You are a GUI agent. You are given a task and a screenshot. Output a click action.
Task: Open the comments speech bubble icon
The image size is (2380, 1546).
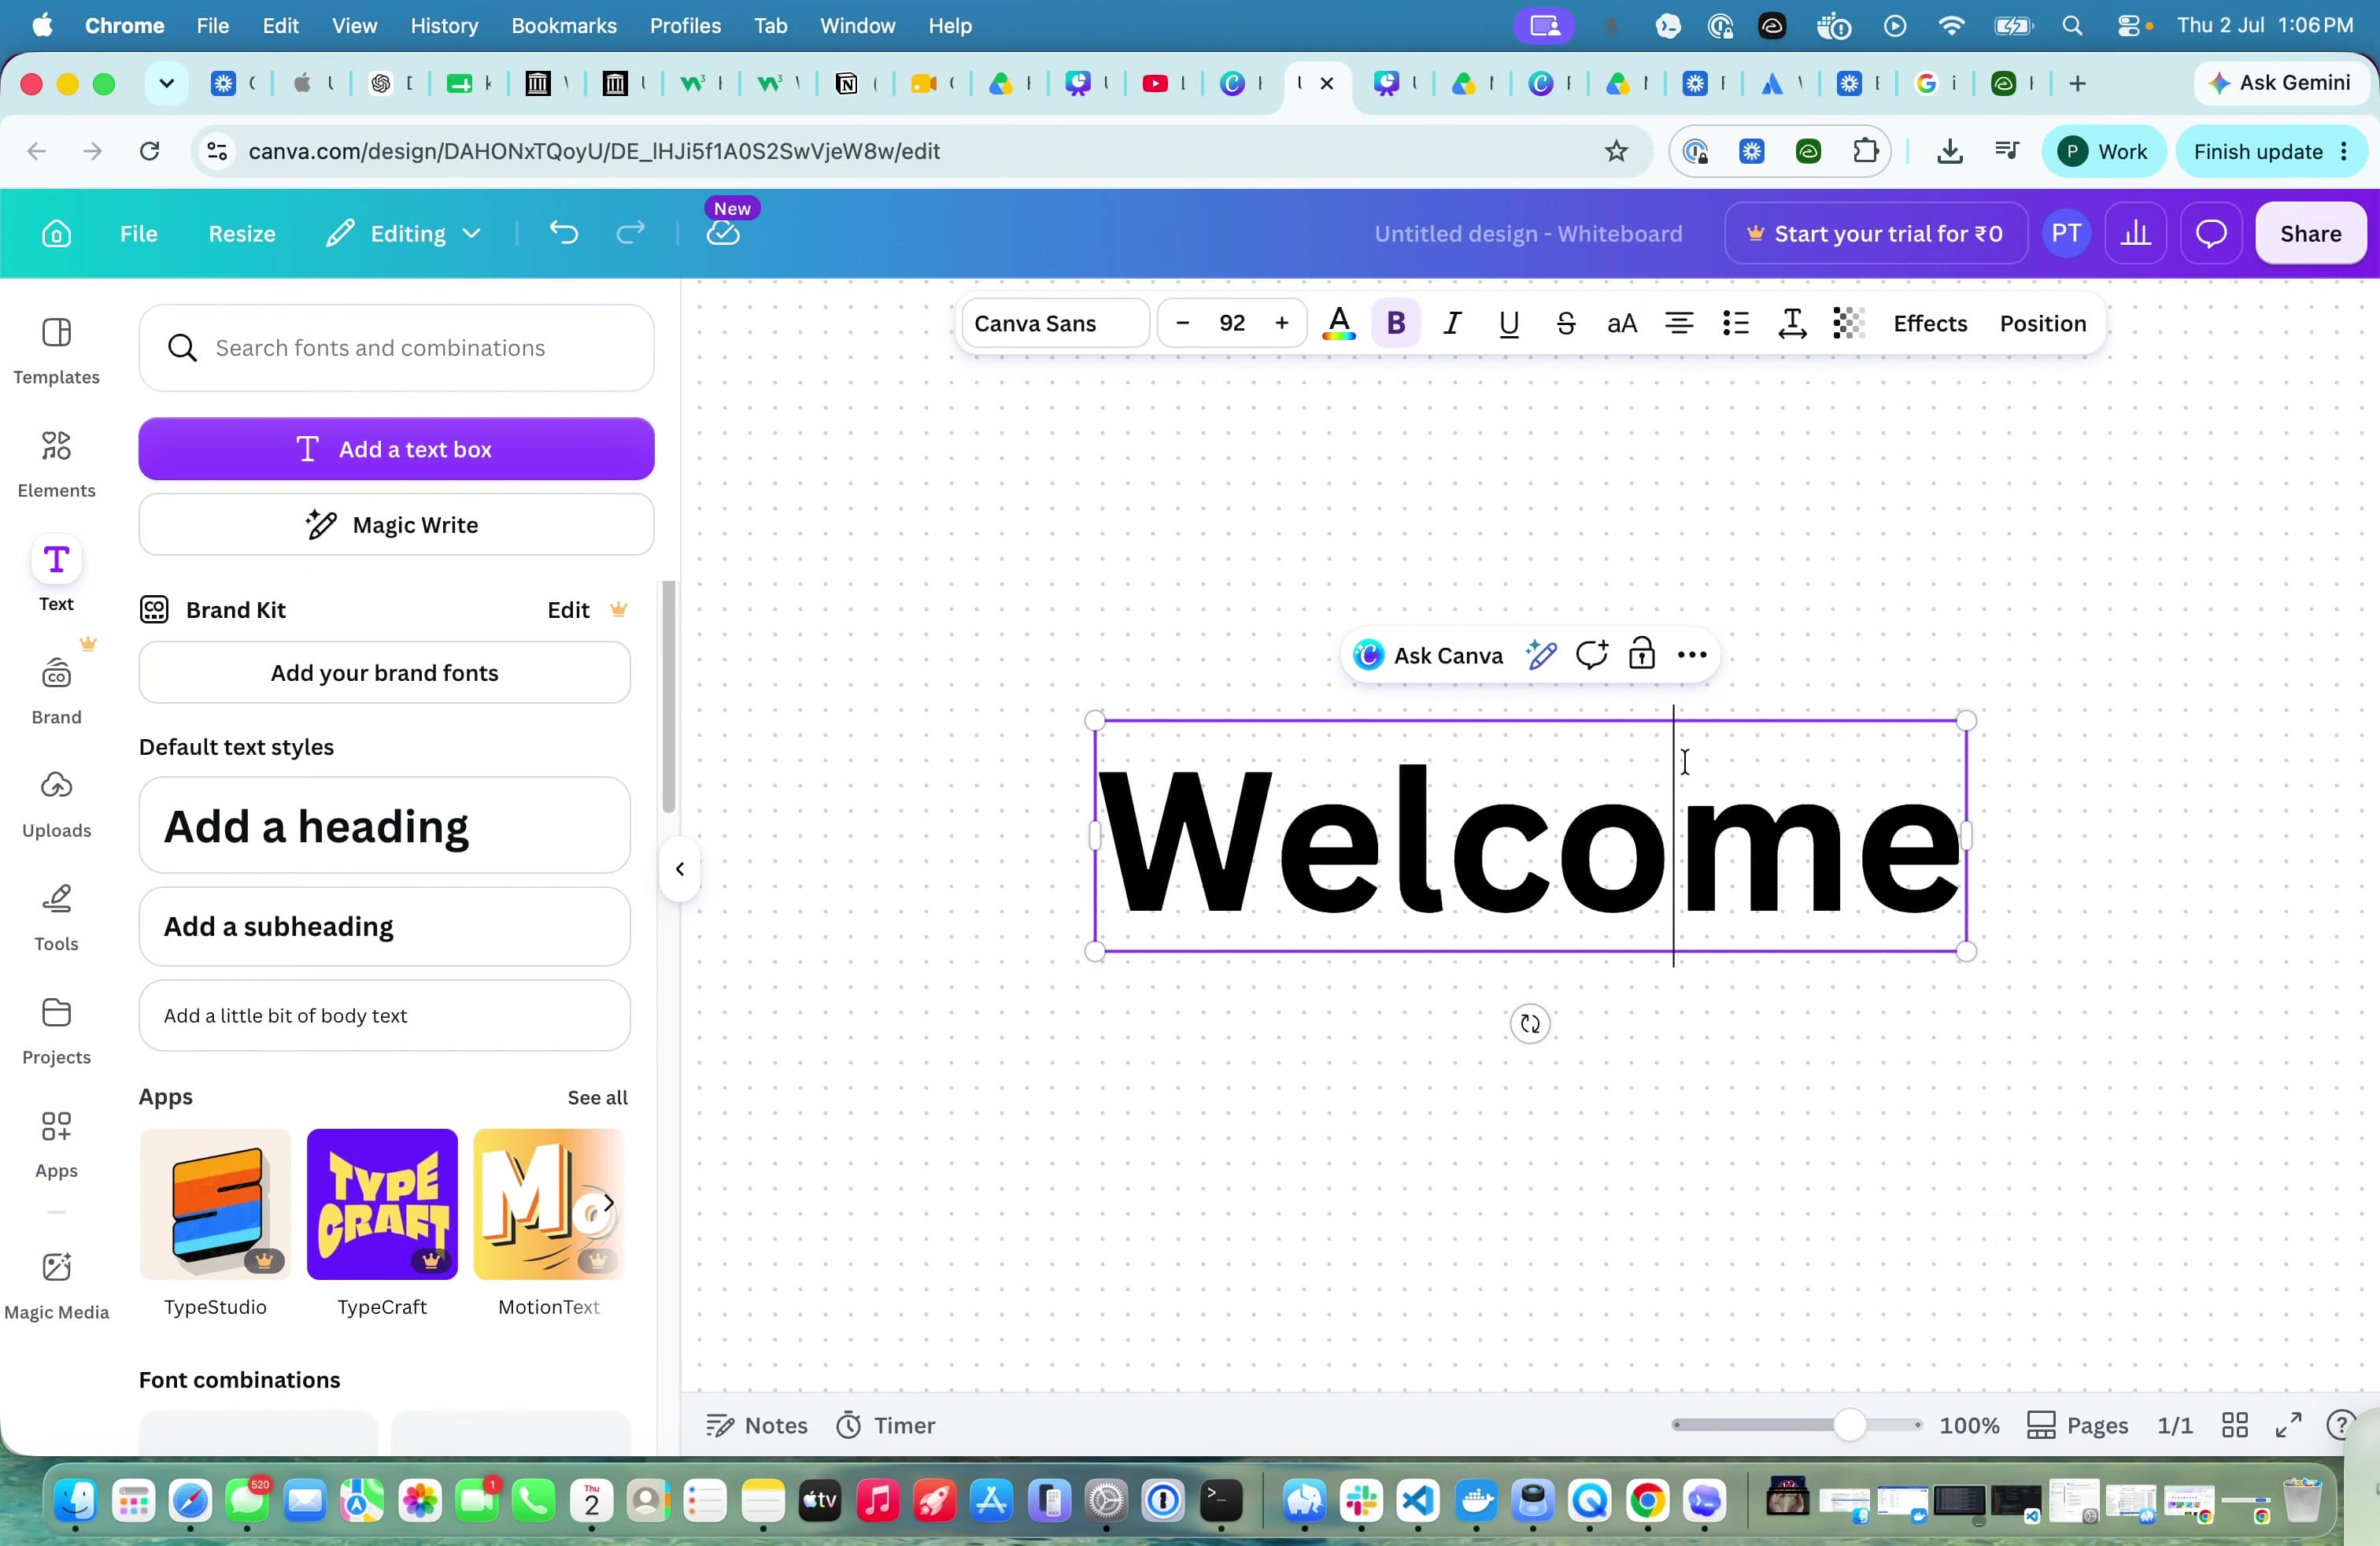[2211, 234]
